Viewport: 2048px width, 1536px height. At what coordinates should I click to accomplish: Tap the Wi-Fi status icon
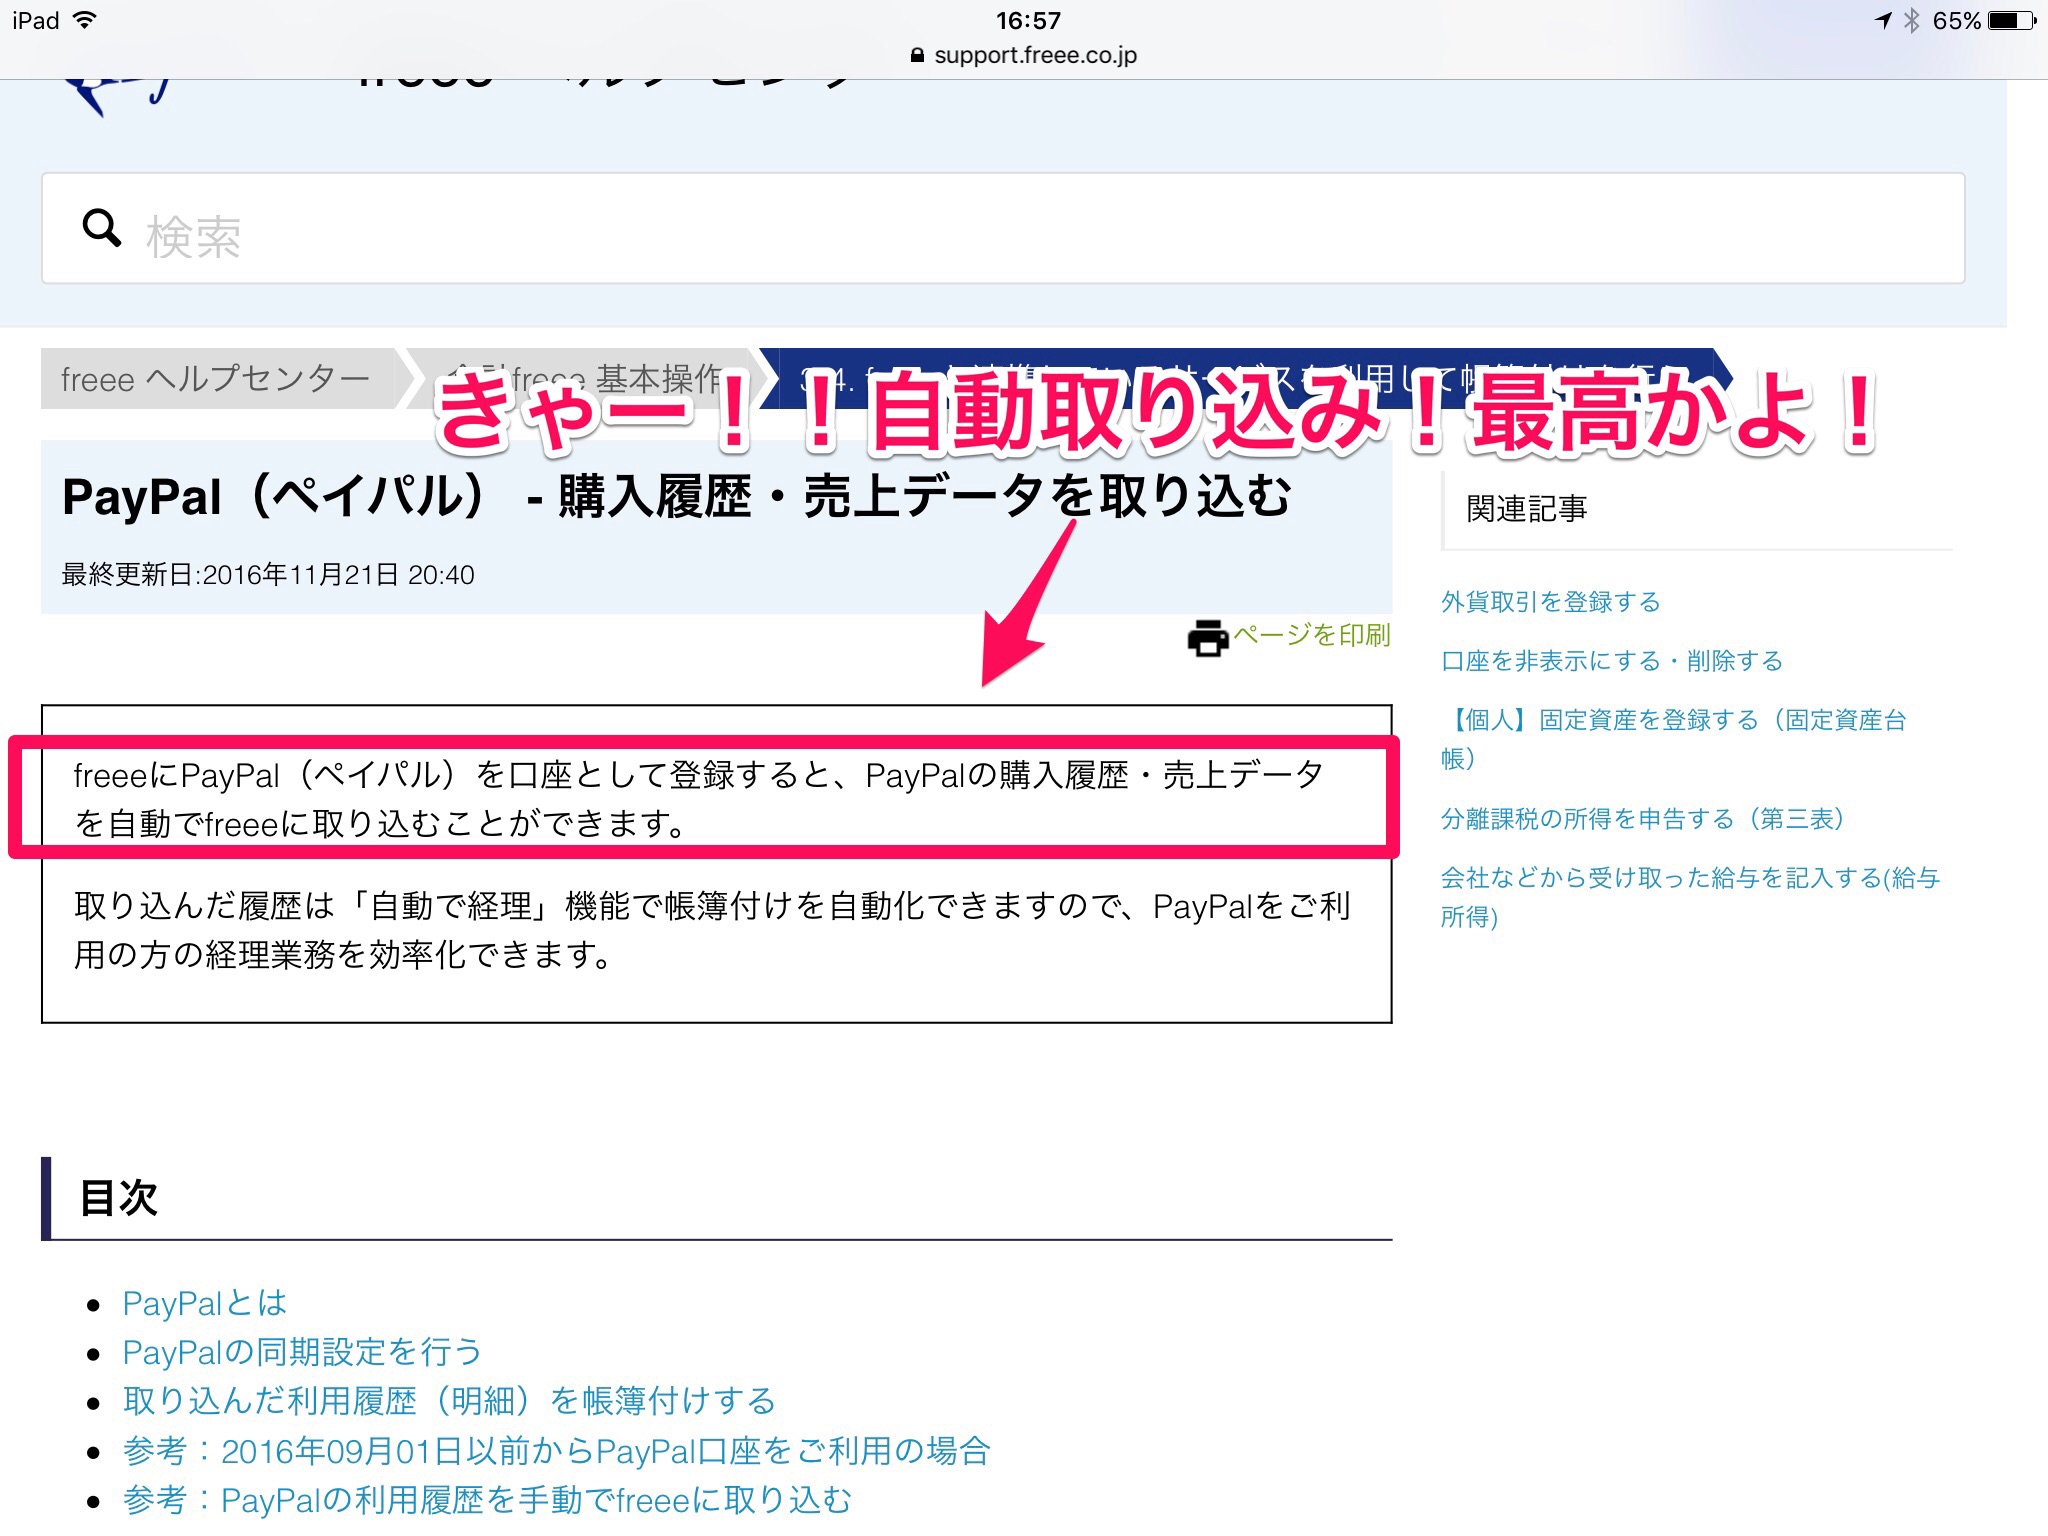(x=86, y=20)
